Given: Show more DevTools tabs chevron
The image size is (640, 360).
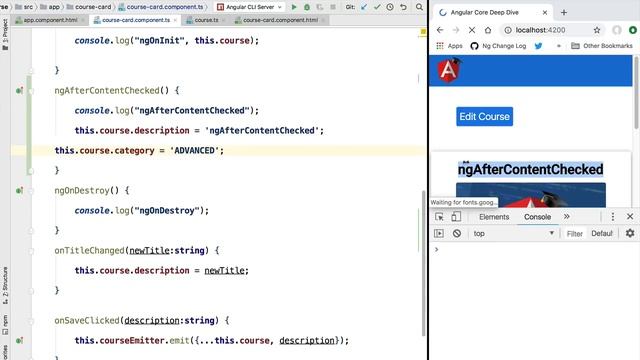Looking at the screenshot, I should 567,217.
